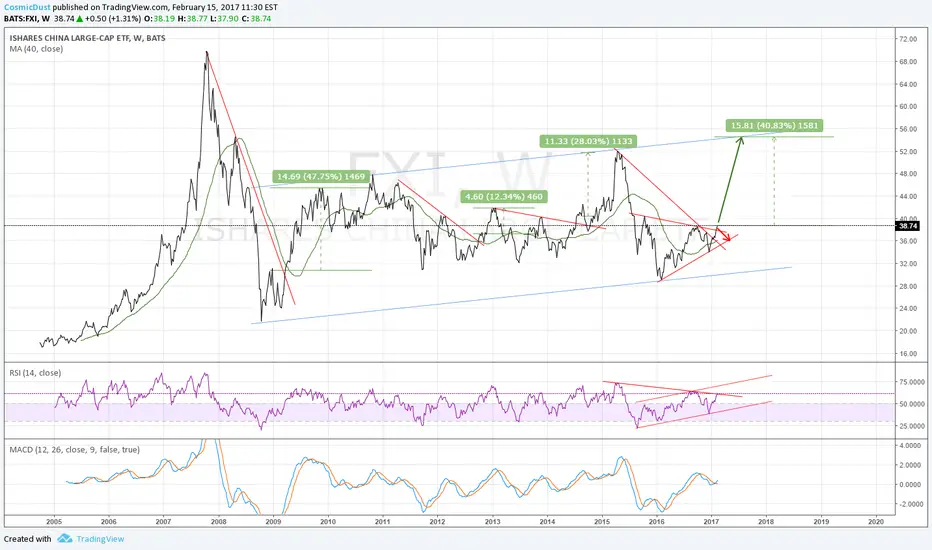Select the 16.00 price axis label
The height and width of the screenshot is (550, 932).
pyautogui.click(x=908, y=354)
